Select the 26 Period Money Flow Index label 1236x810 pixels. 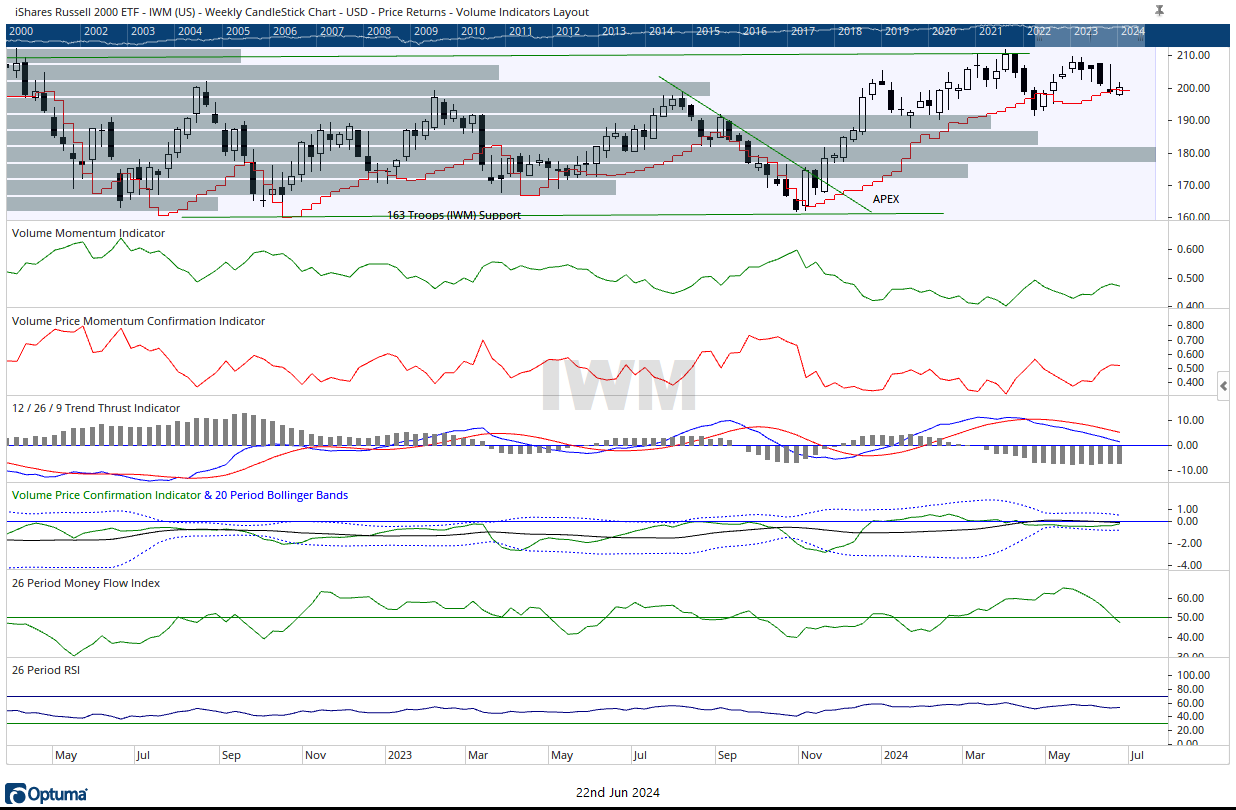[x=85, y=583]
